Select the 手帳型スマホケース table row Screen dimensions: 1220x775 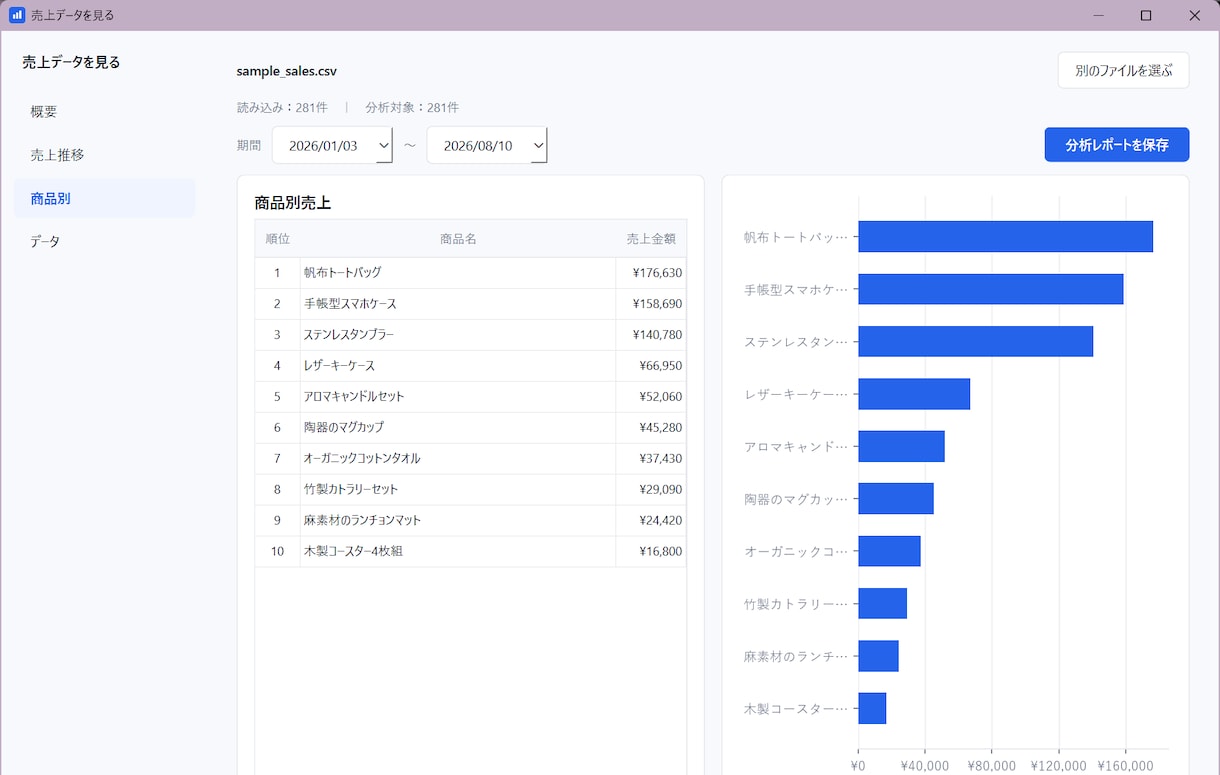(471, 304)
